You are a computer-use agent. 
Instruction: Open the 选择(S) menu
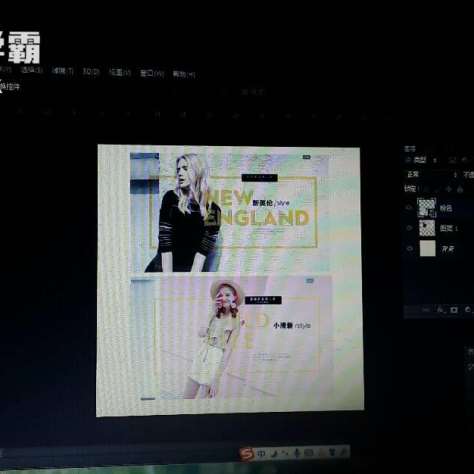tap(32, 70)
